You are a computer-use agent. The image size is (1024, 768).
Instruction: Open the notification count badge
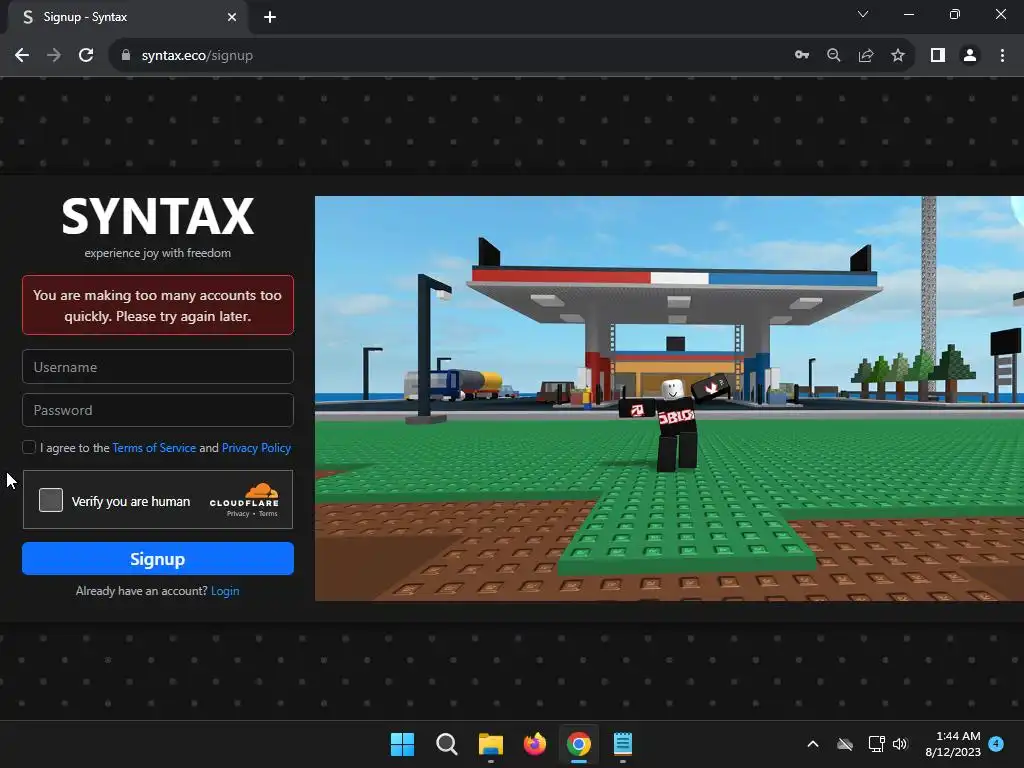(996, 744)
